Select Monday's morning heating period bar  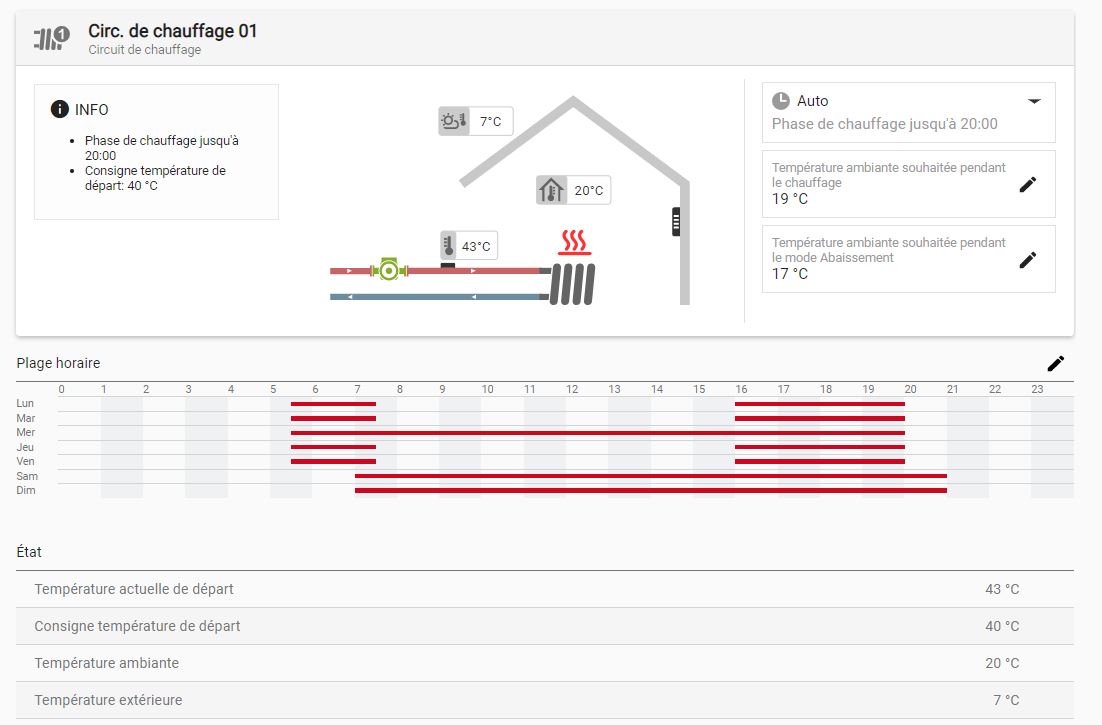click(333, 404)
